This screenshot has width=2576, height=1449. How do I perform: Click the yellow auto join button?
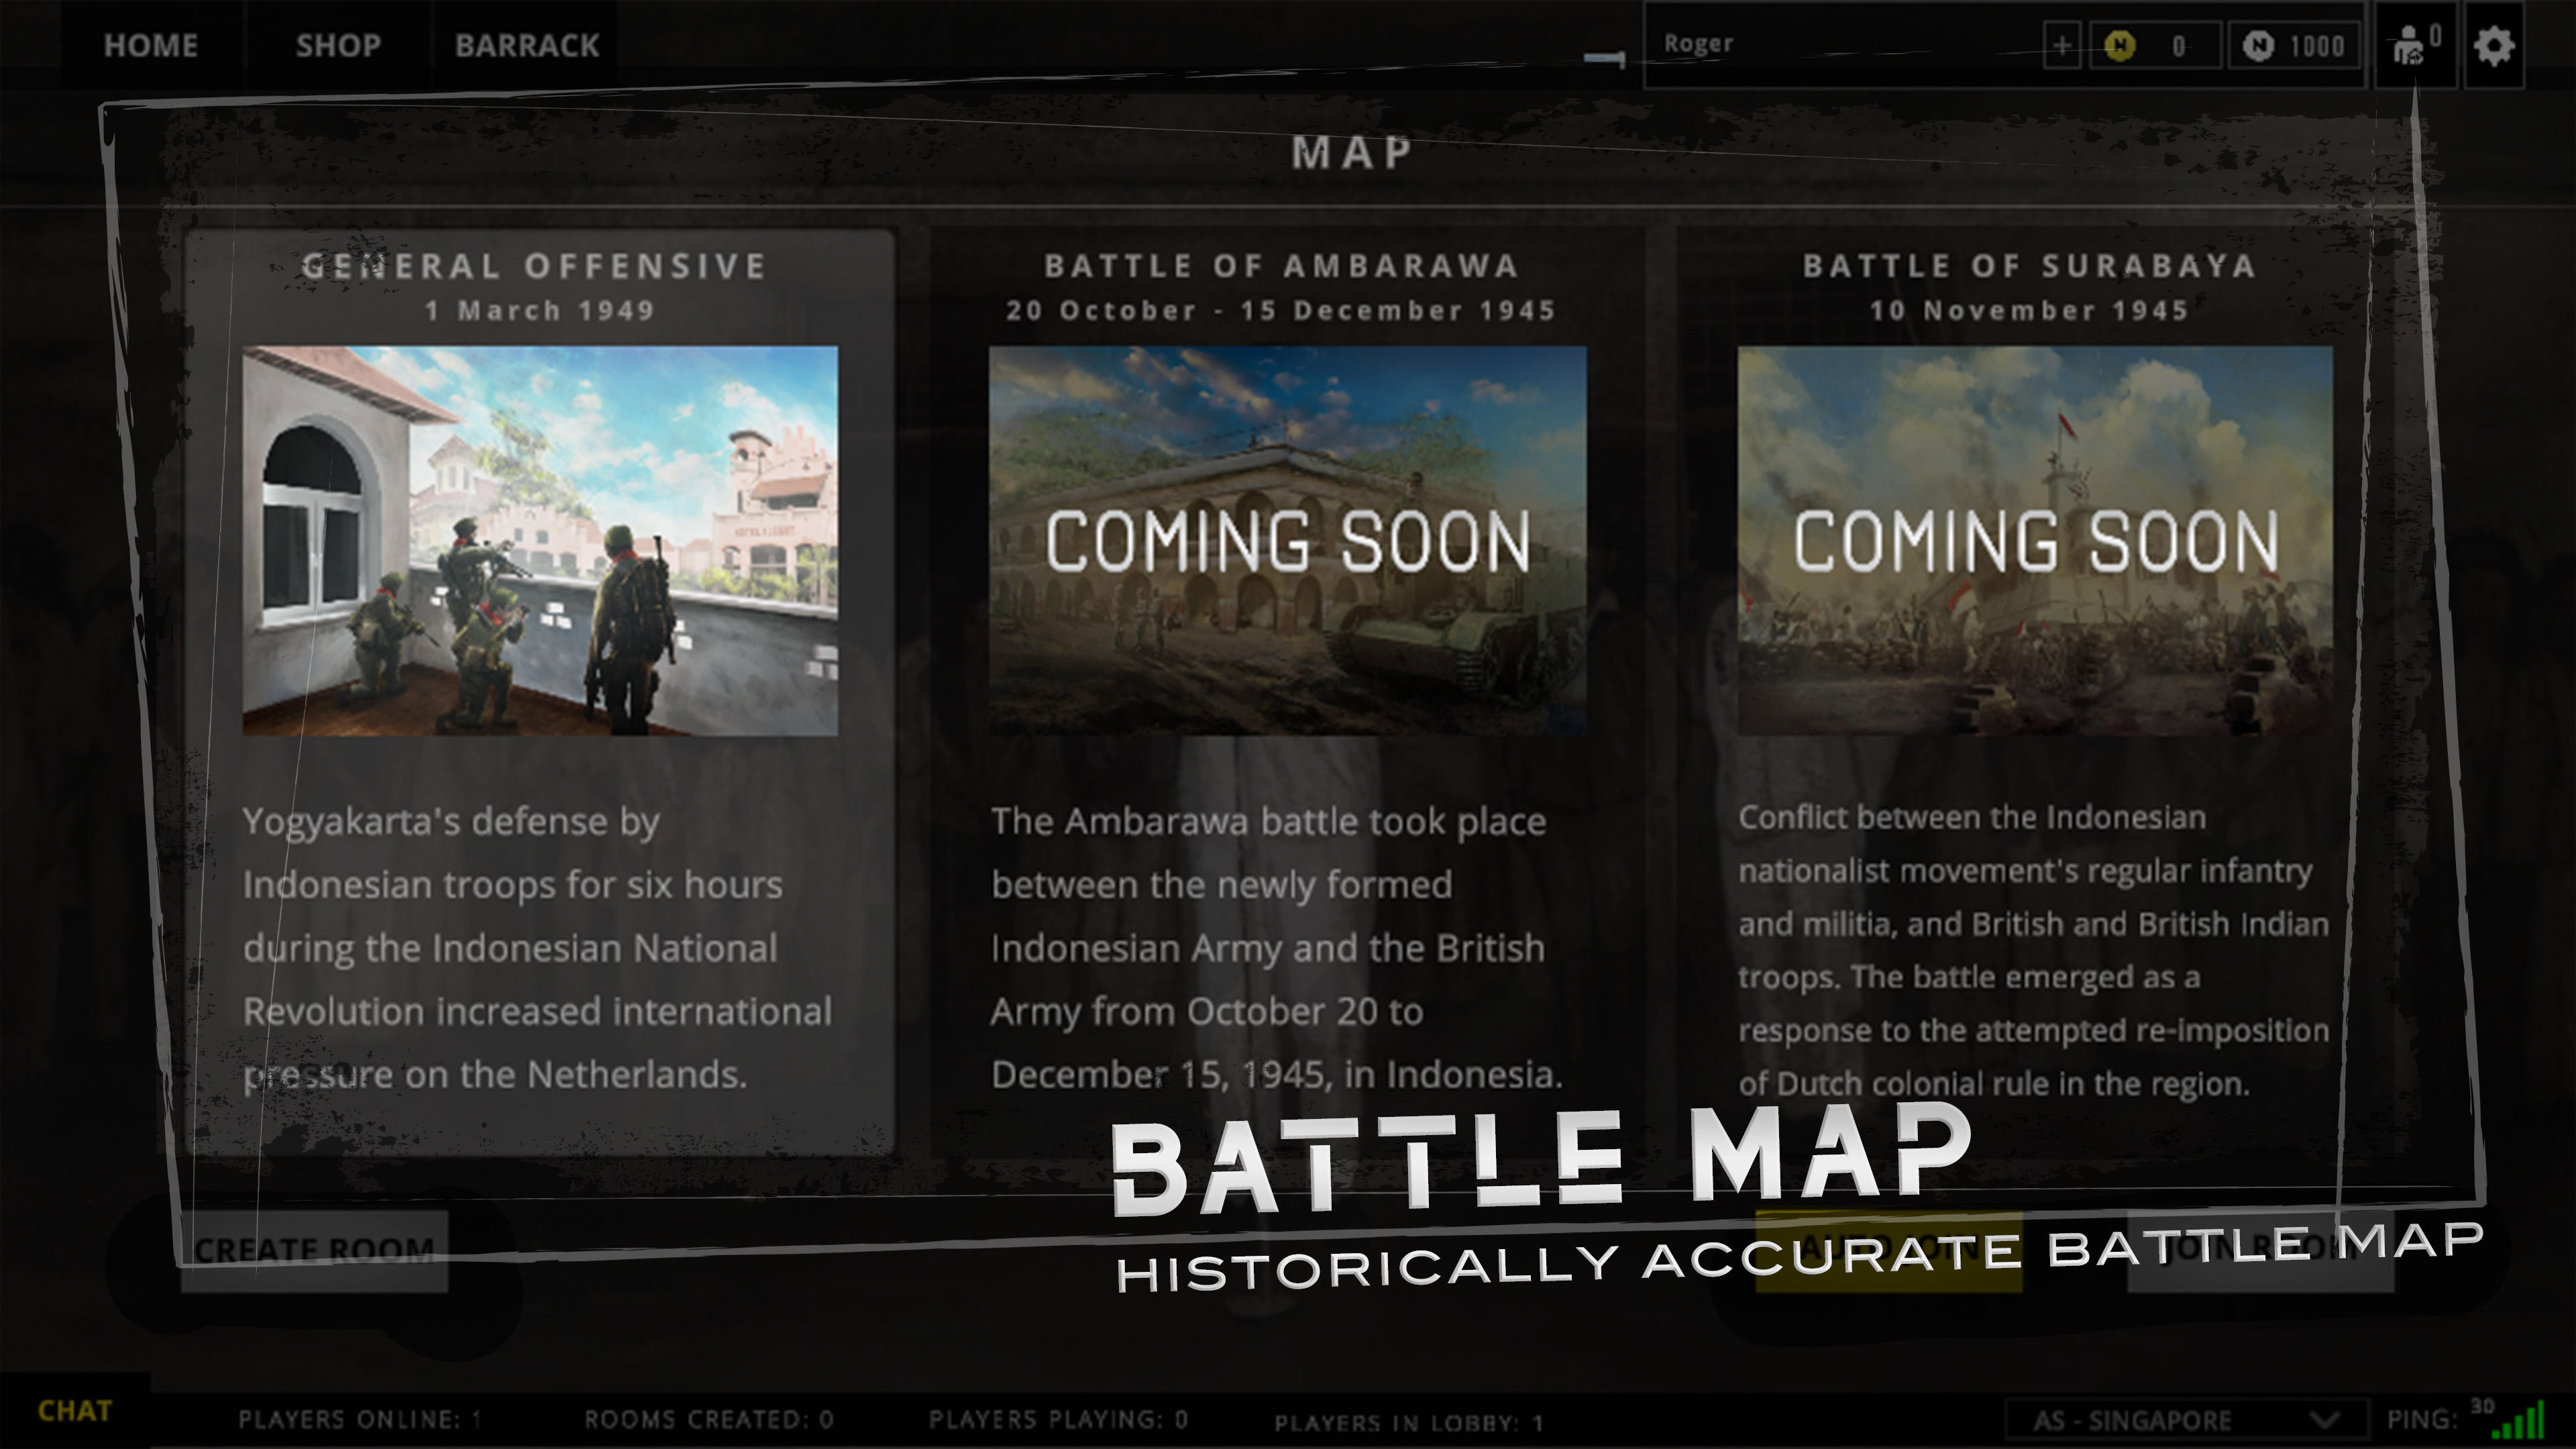point(1888,1252)
